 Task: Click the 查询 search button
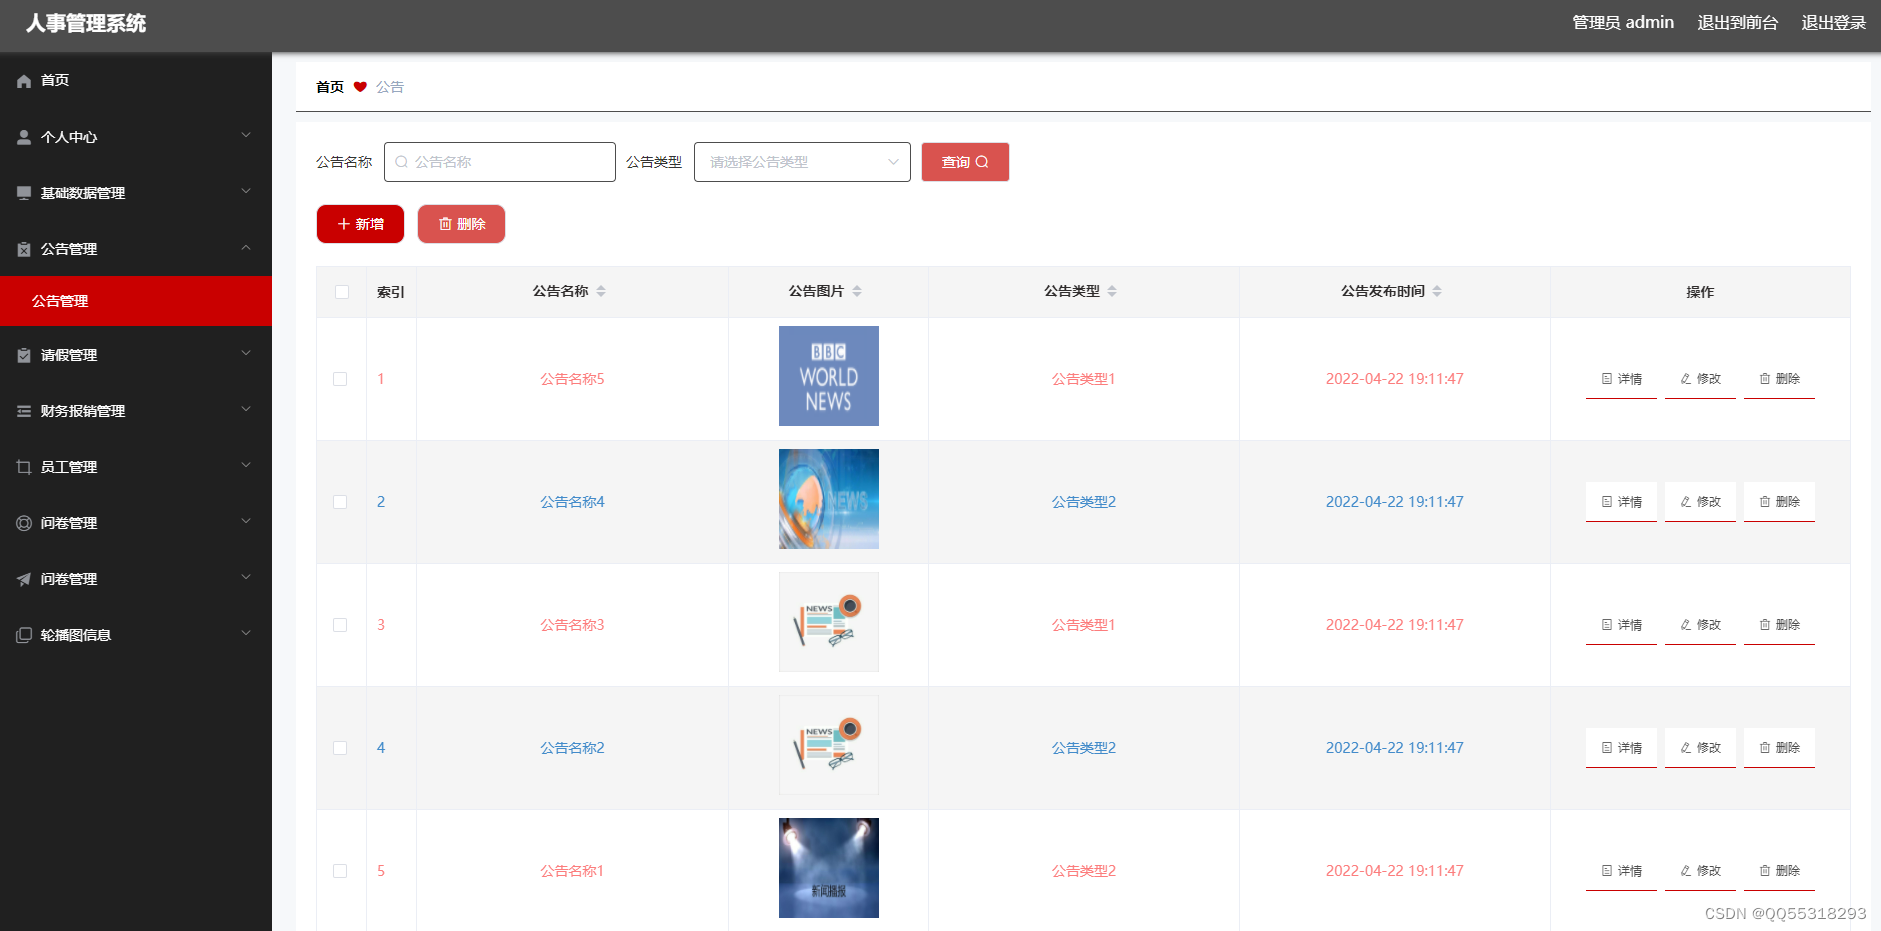[x=965, y=162]
